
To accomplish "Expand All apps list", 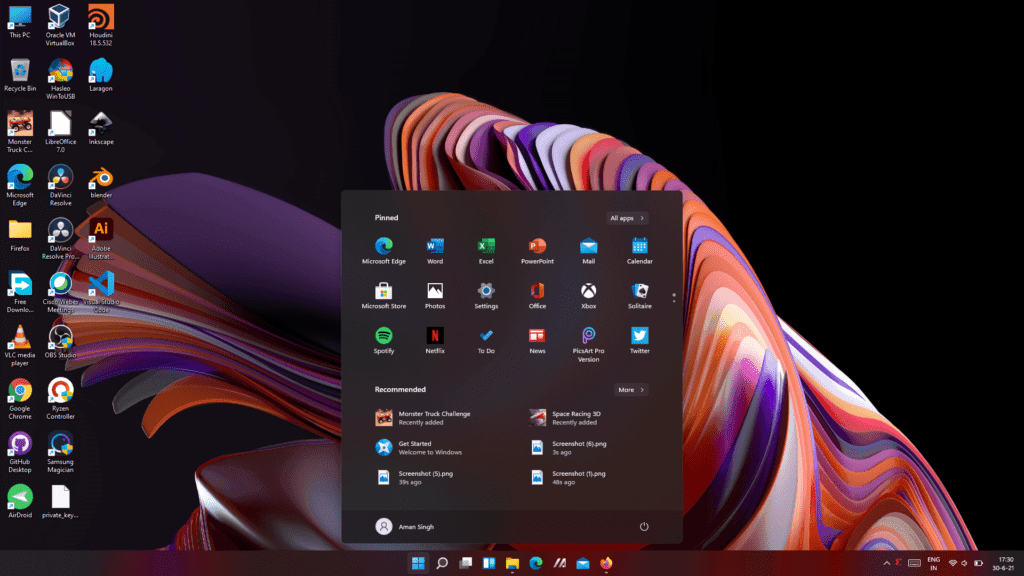I will click(627, 218).
